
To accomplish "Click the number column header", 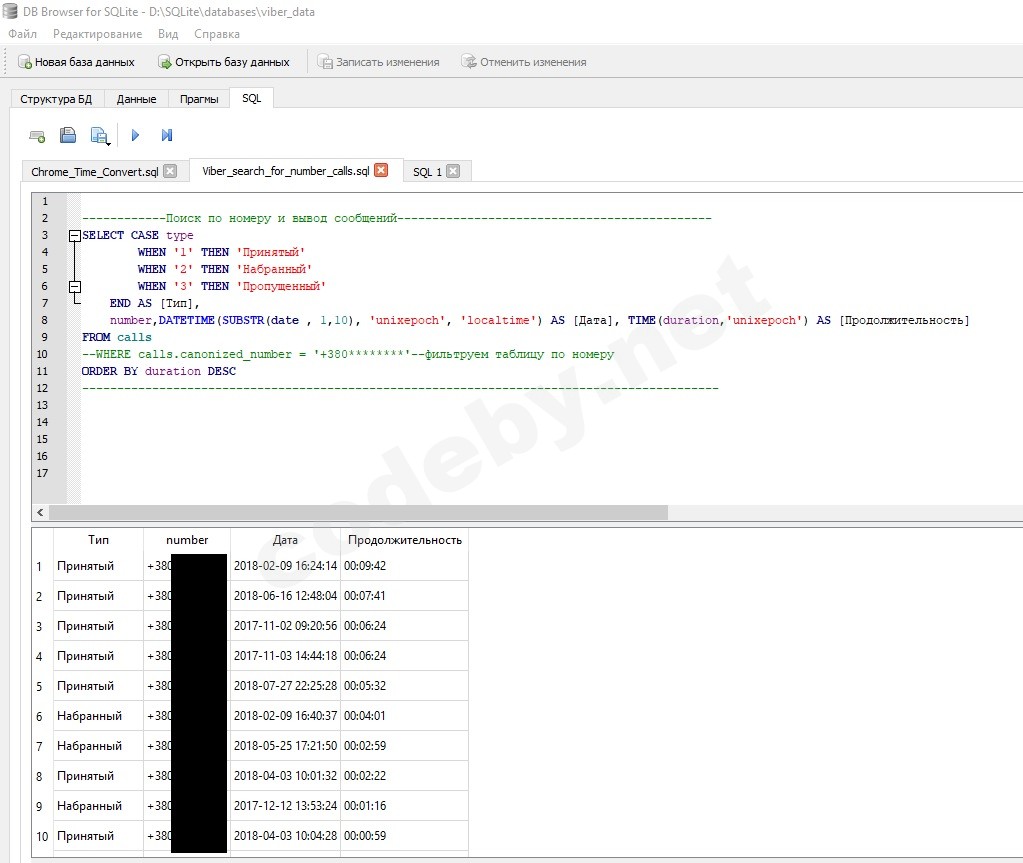I will (187, 540).
